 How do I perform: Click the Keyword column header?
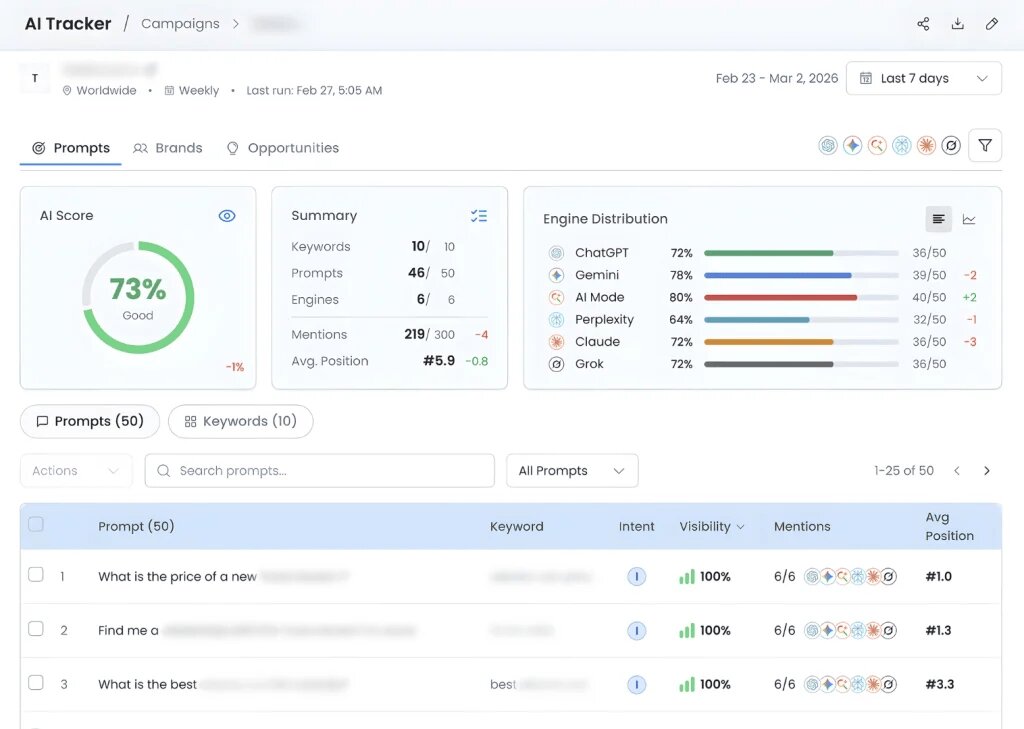pos(517,526)
